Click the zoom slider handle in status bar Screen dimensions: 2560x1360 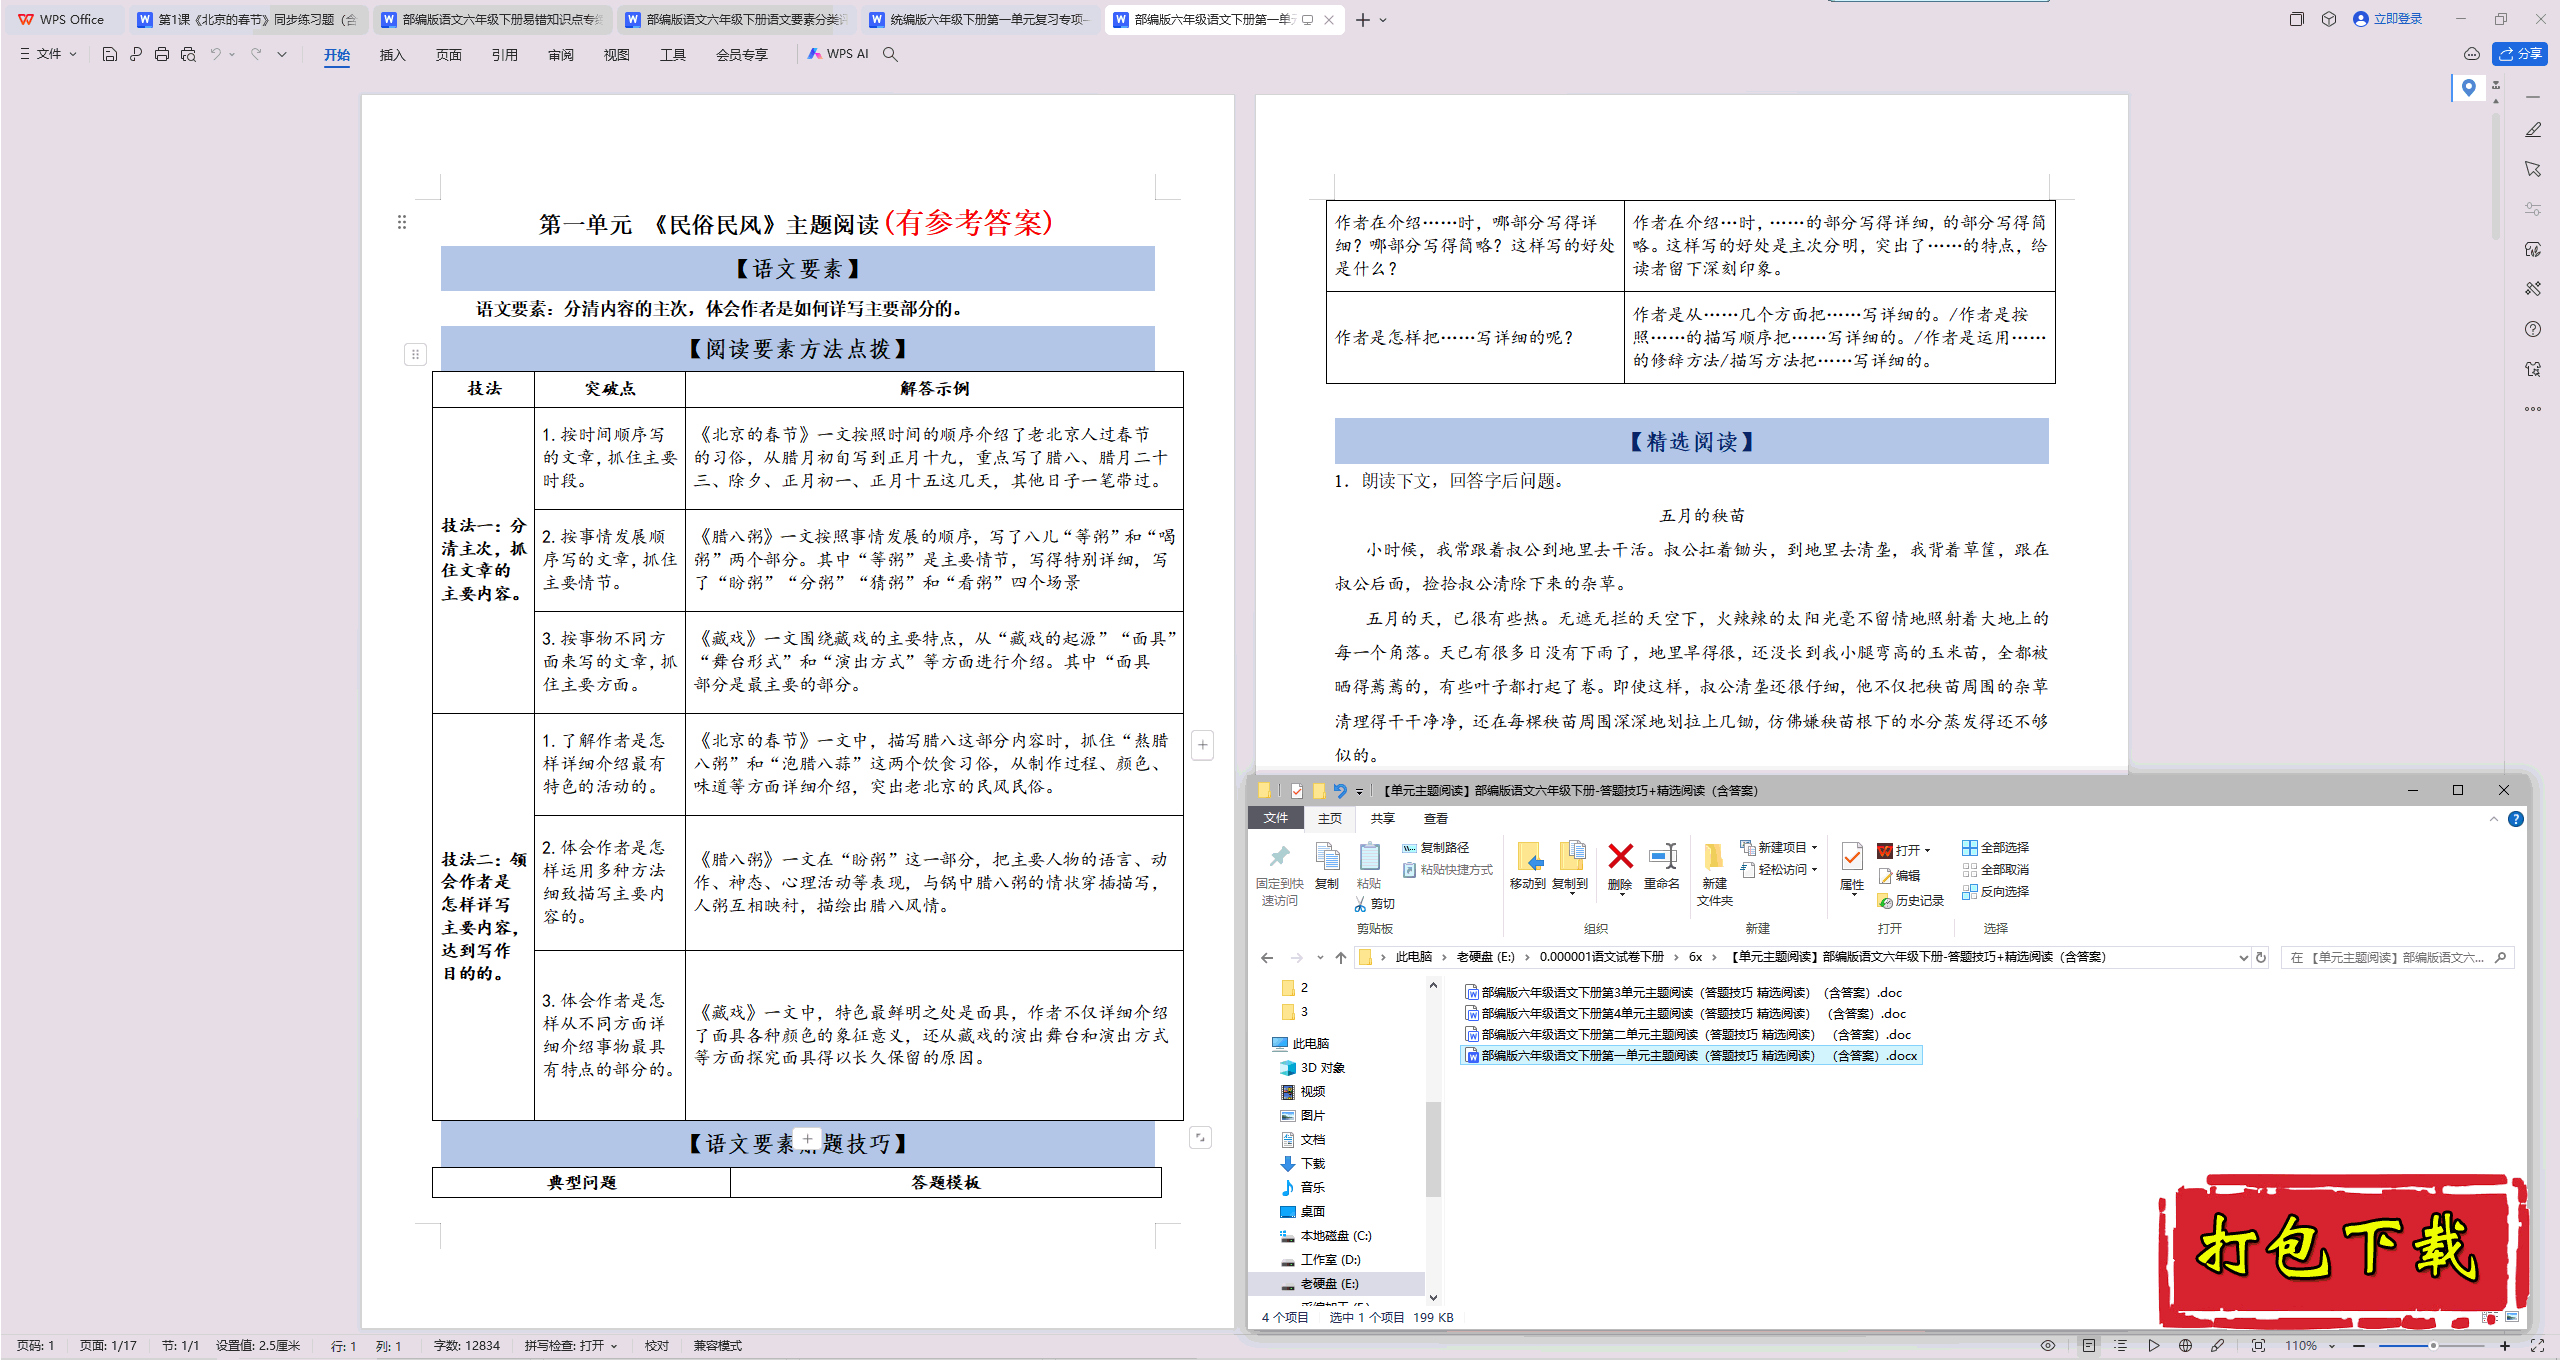(x=2433, y=1346)
